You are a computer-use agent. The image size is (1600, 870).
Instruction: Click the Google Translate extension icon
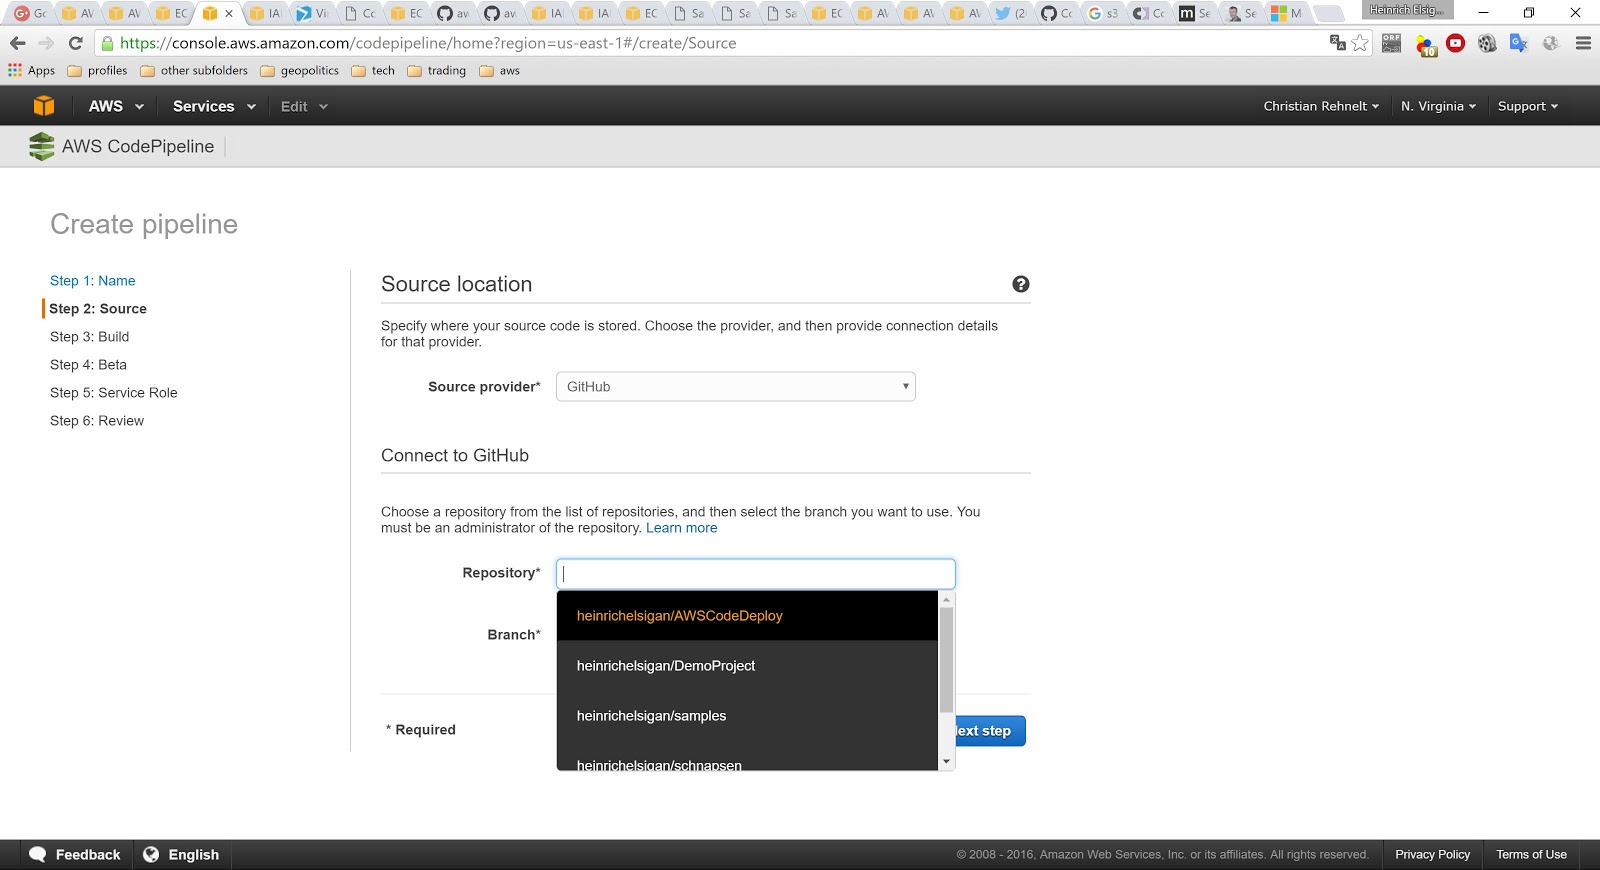click(x=1519, y=43)
